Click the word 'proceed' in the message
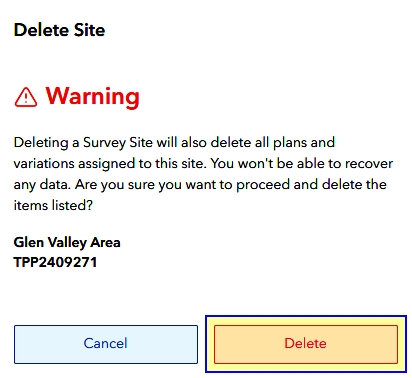412x378 pixels. tap(263, 185)
